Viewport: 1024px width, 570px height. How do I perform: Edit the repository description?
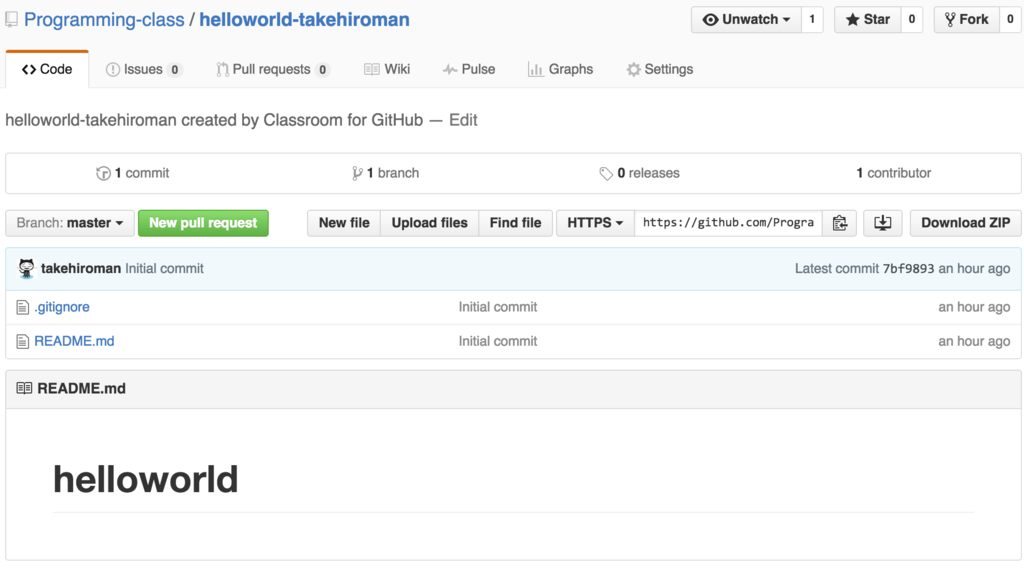click(463, 120)
